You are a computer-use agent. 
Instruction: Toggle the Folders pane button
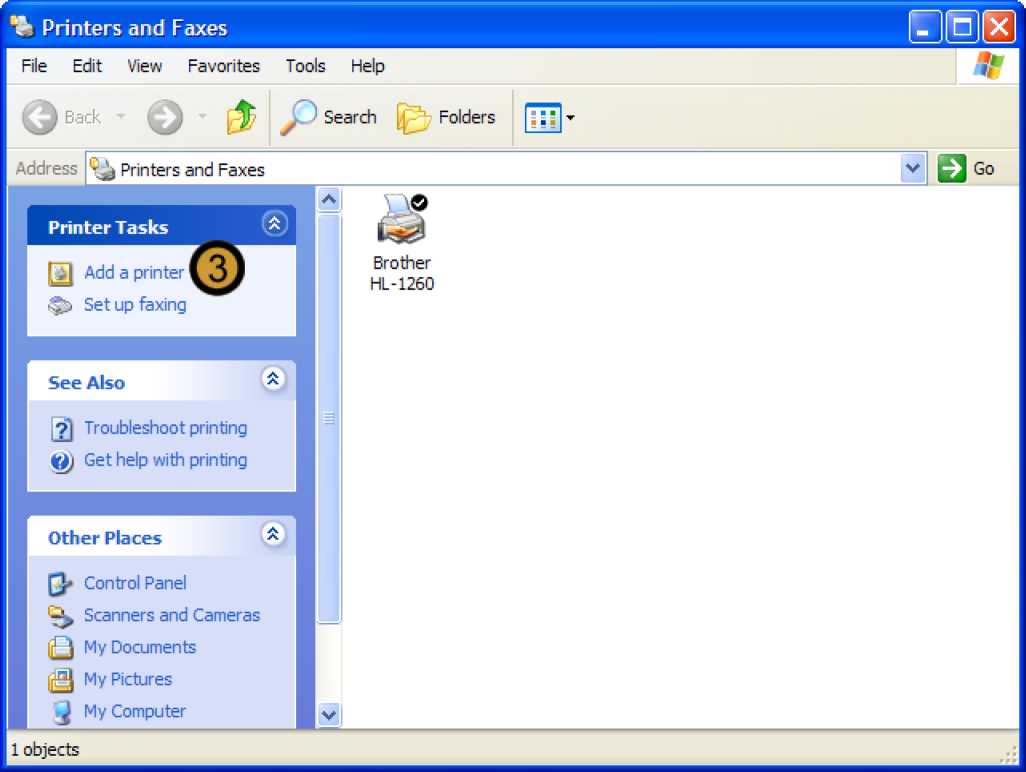pos(446,118)
